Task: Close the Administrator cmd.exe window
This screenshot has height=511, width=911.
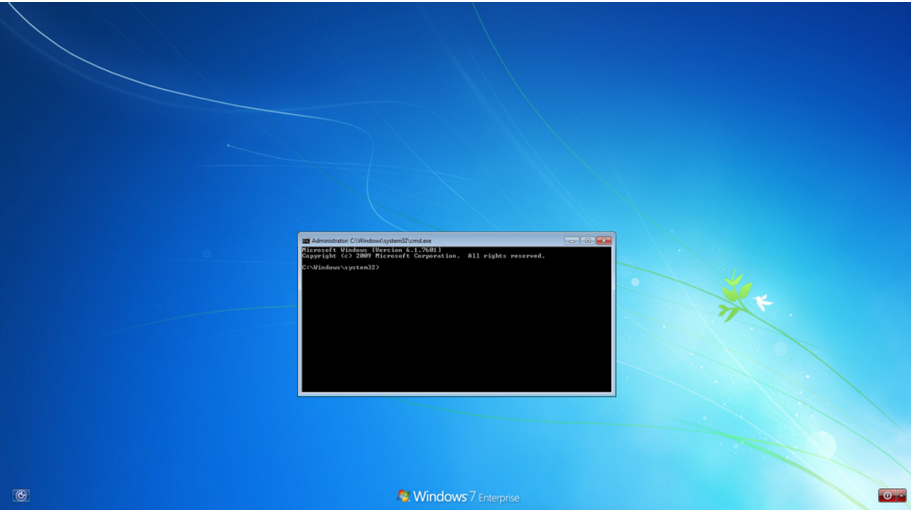Action: 603,241
